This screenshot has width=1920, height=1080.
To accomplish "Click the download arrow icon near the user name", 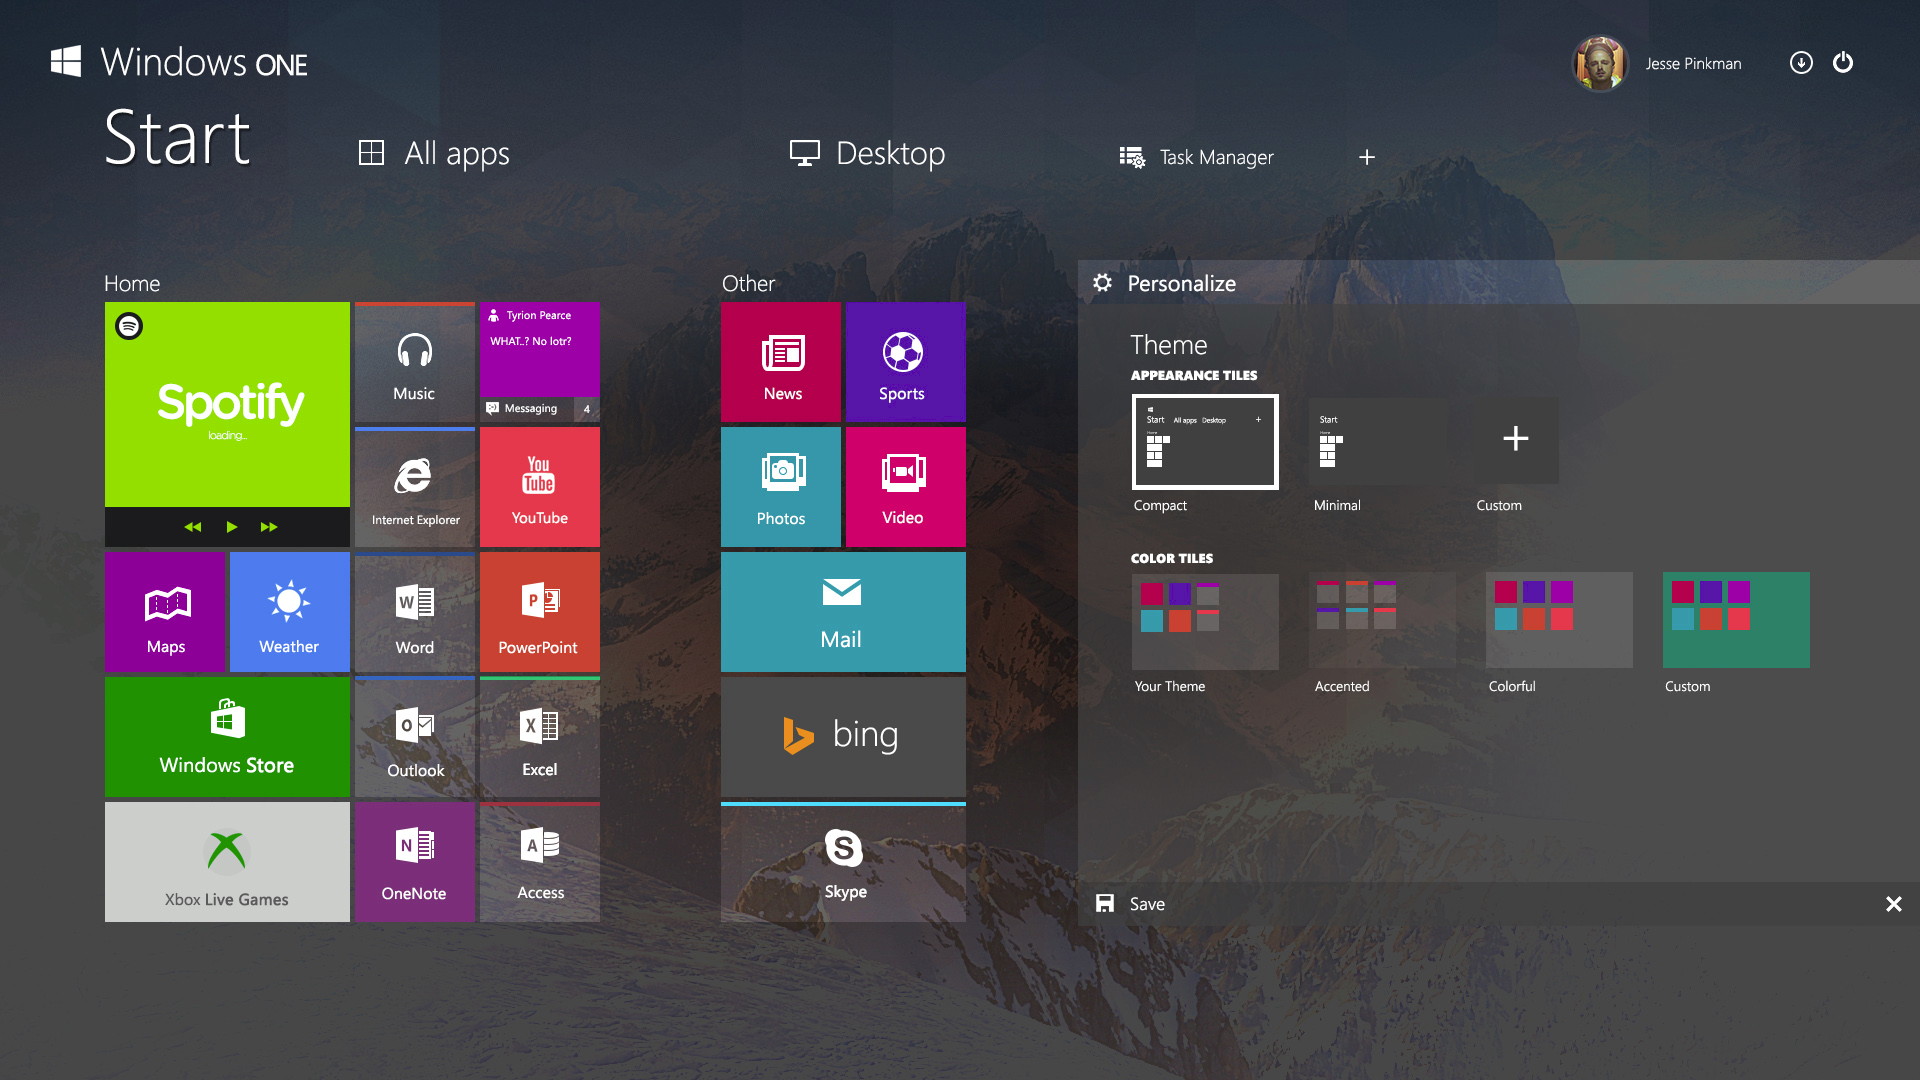I will 1801,63.
